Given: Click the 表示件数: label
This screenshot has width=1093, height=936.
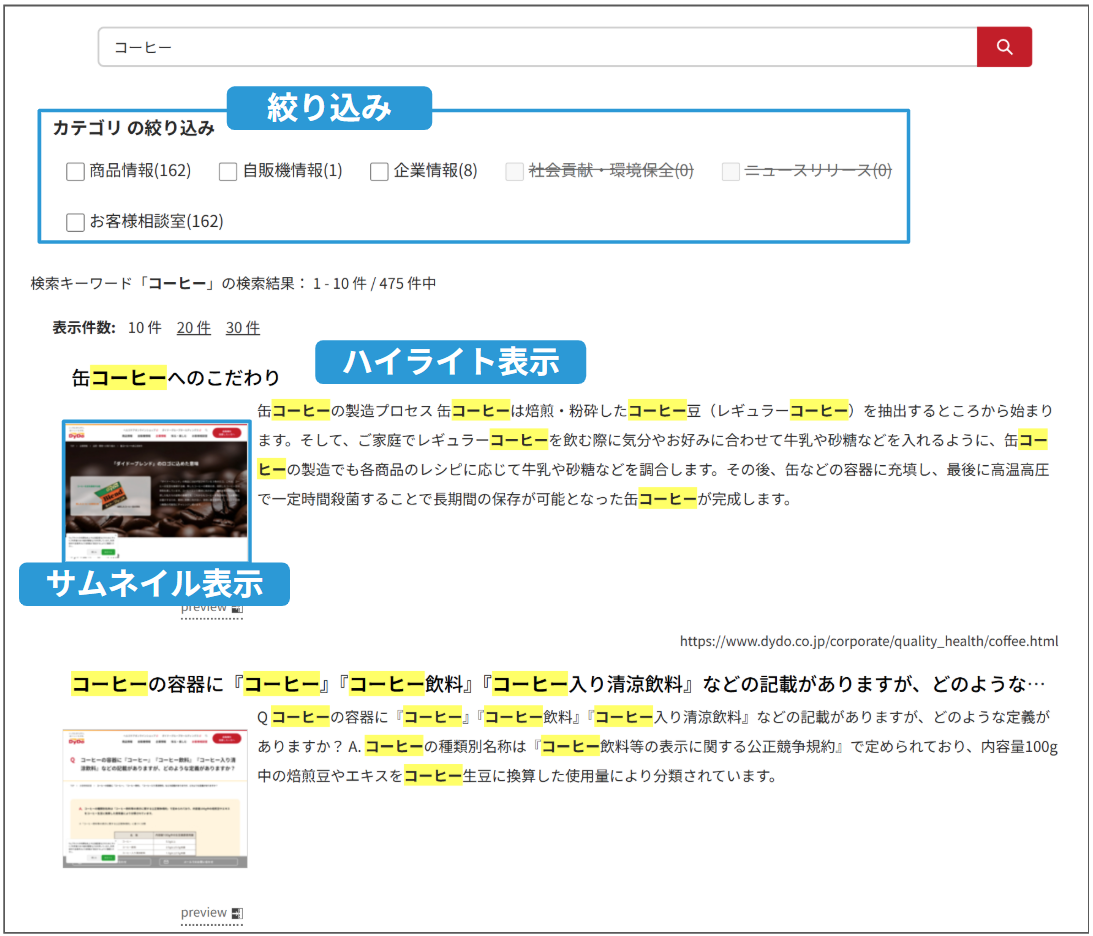Looking at the screenshot, I should click(84, 328).
